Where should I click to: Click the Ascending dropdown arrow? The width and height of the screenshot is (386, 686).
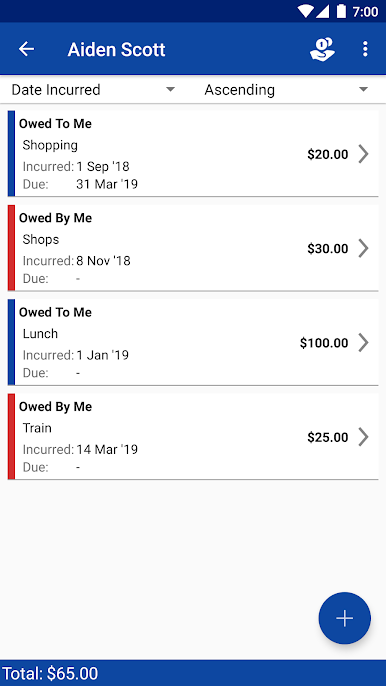point(363,90)
